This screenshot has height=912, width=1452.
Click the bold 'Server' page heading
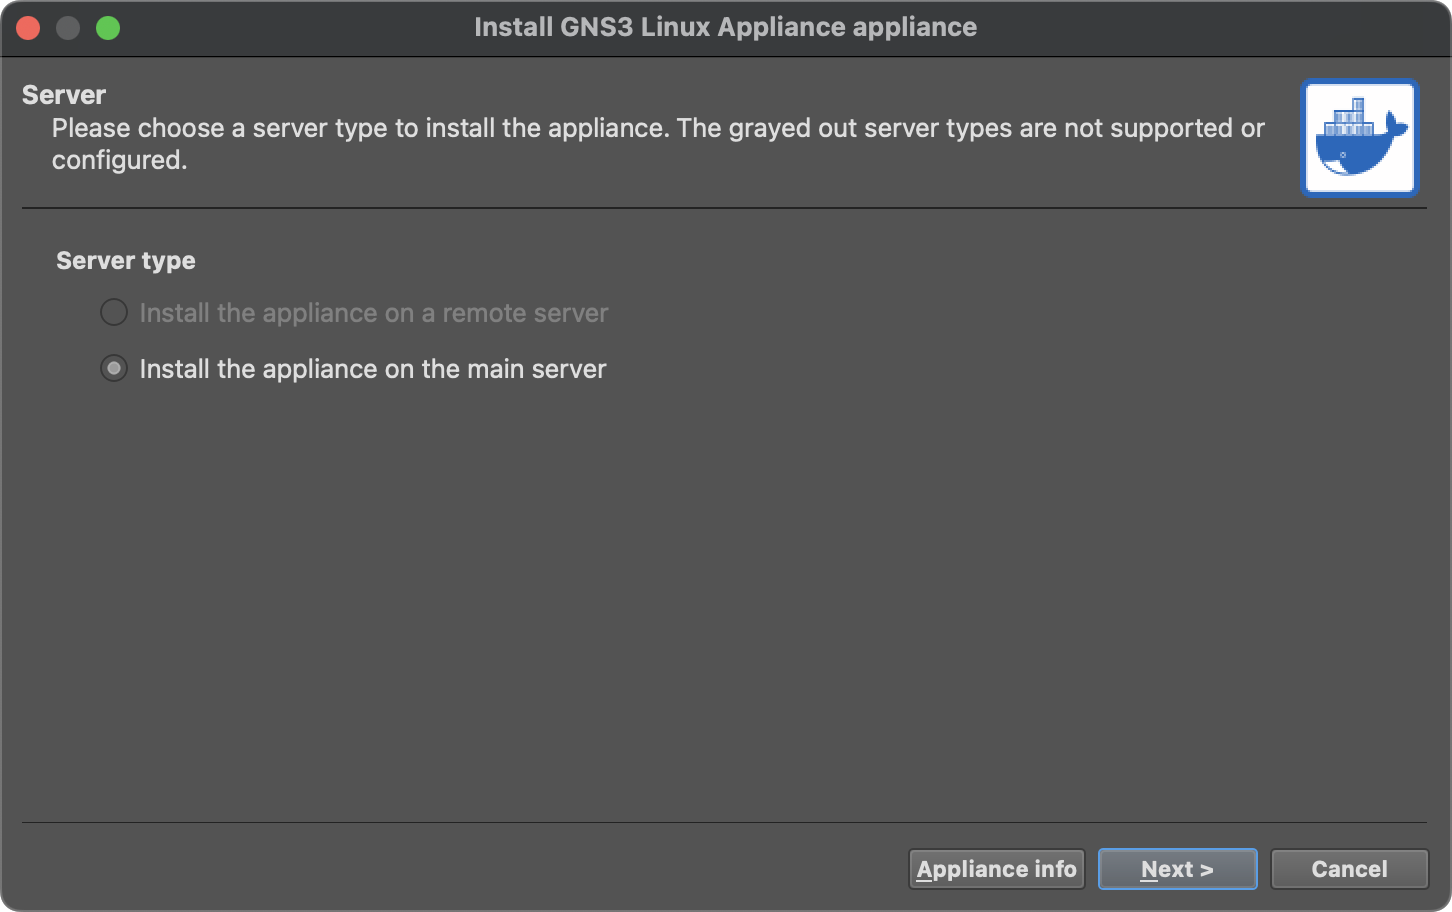coord(64,95)
